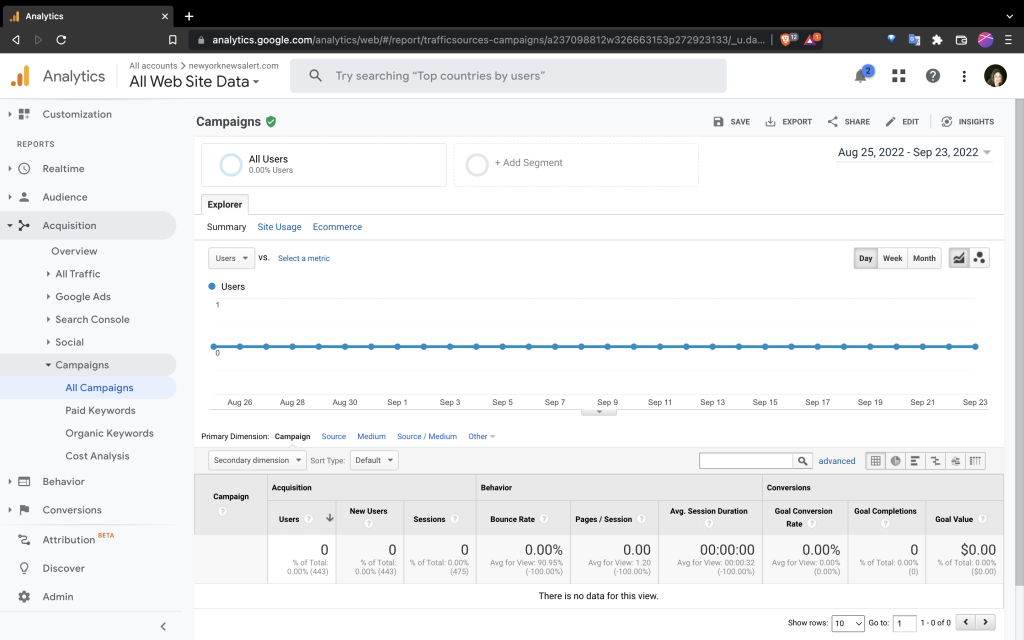1024x640 pixels.
Task: Collapse the left sidebar with arrow
Action: click(163, 626)
